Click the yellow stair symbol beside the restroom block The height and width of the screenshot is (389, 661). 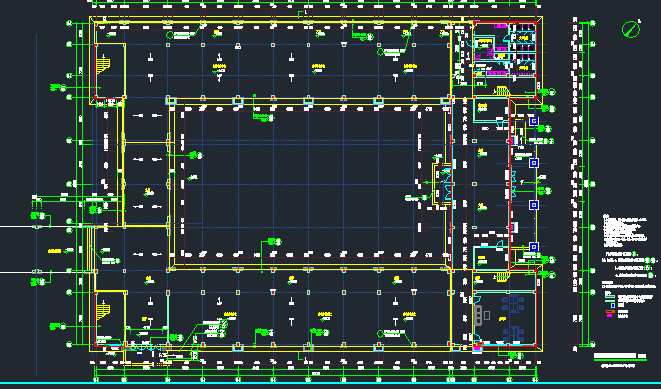click(501, 91)
